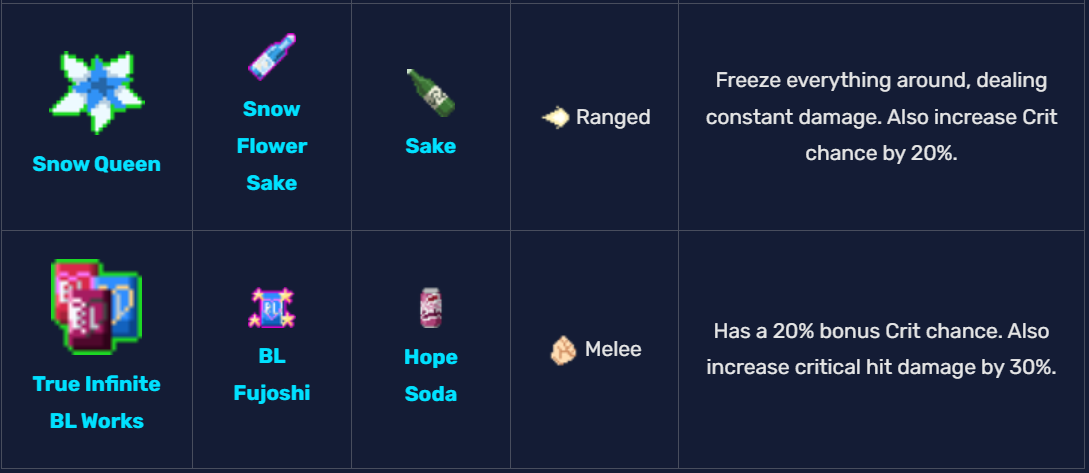1089x473 pixels.
Task: Open the Sake item link
Action: pos(430,146)
